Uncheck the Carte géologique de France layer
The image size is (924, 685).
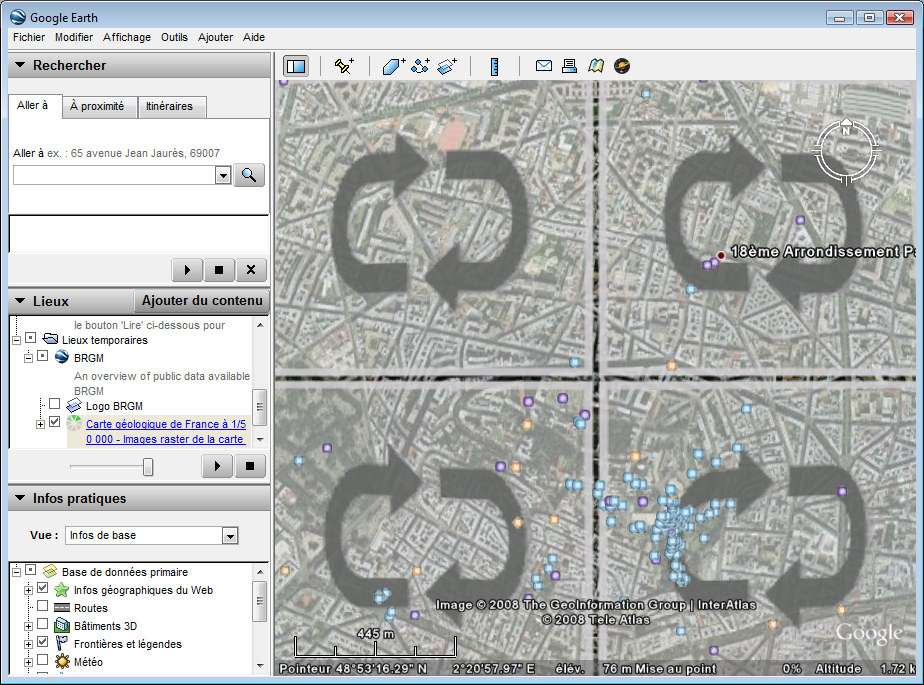pos(54,422)
